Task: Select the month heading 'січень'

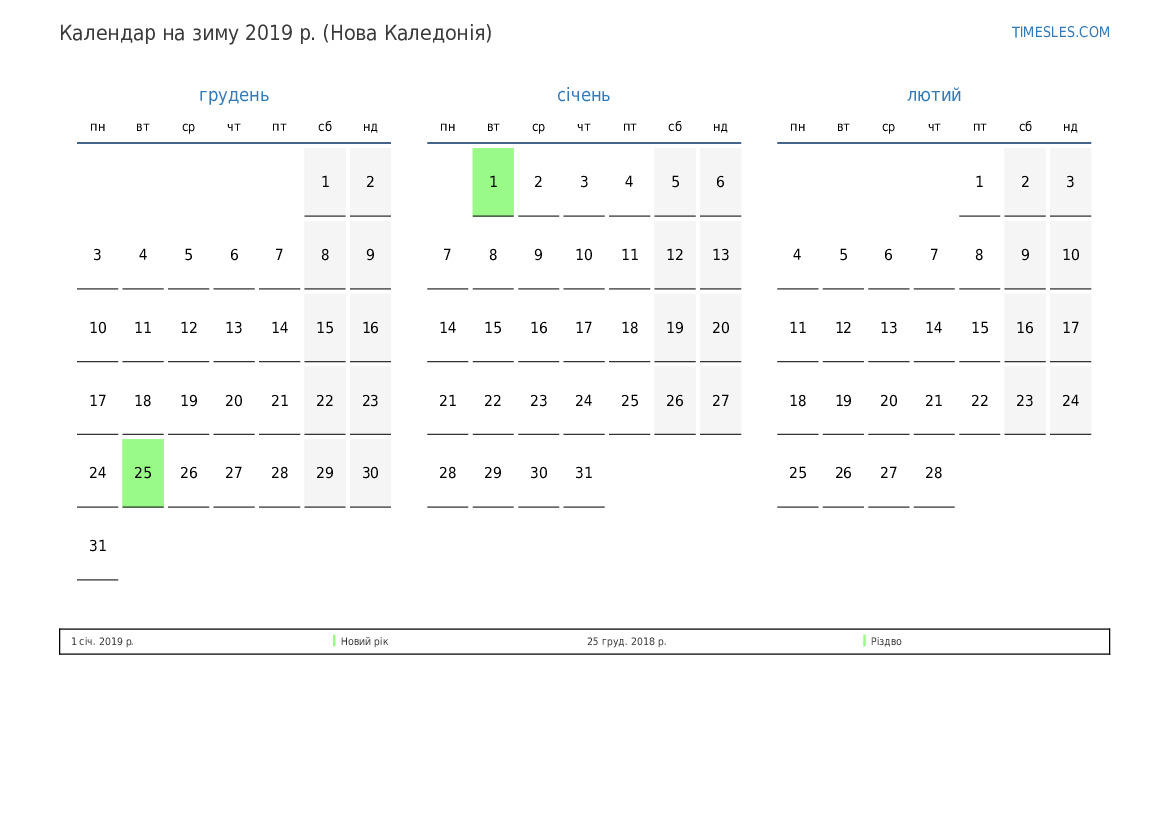Action: tap(584, 95)
